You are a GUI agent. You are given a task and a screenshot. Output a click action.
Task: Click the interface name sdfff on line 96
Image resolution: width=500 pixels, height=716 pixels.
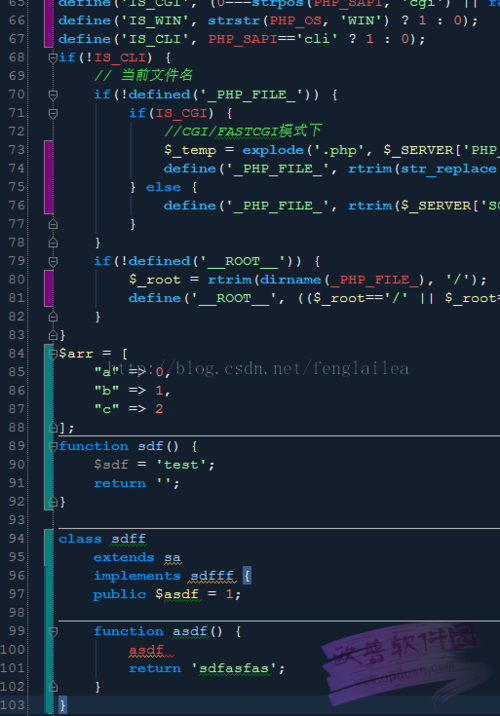(212, 576)
